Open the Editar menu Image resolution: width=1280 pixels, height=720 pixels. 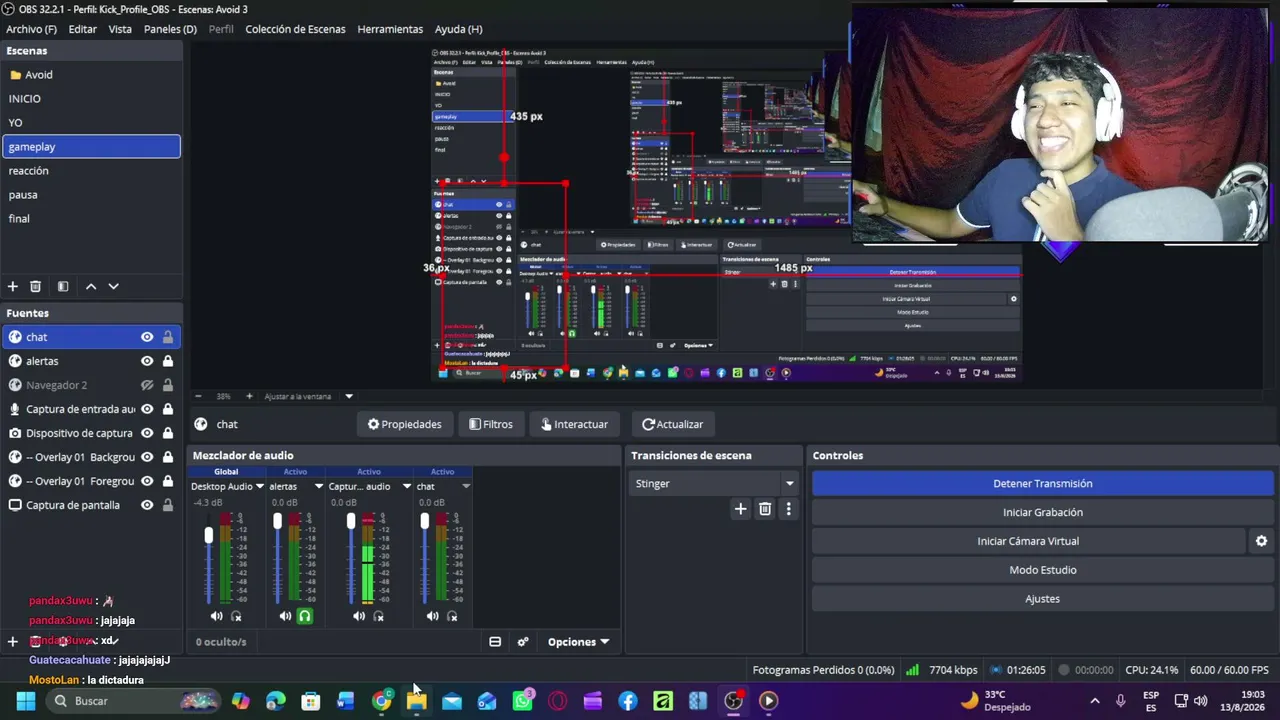tap(82, 29)
